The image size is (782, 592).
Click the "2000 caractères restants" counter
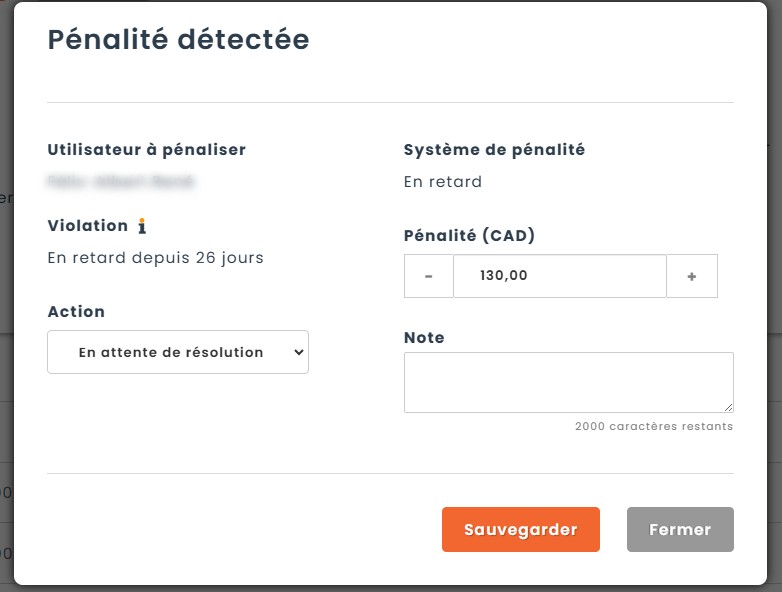pyautogui.click(x=654, y=426)
